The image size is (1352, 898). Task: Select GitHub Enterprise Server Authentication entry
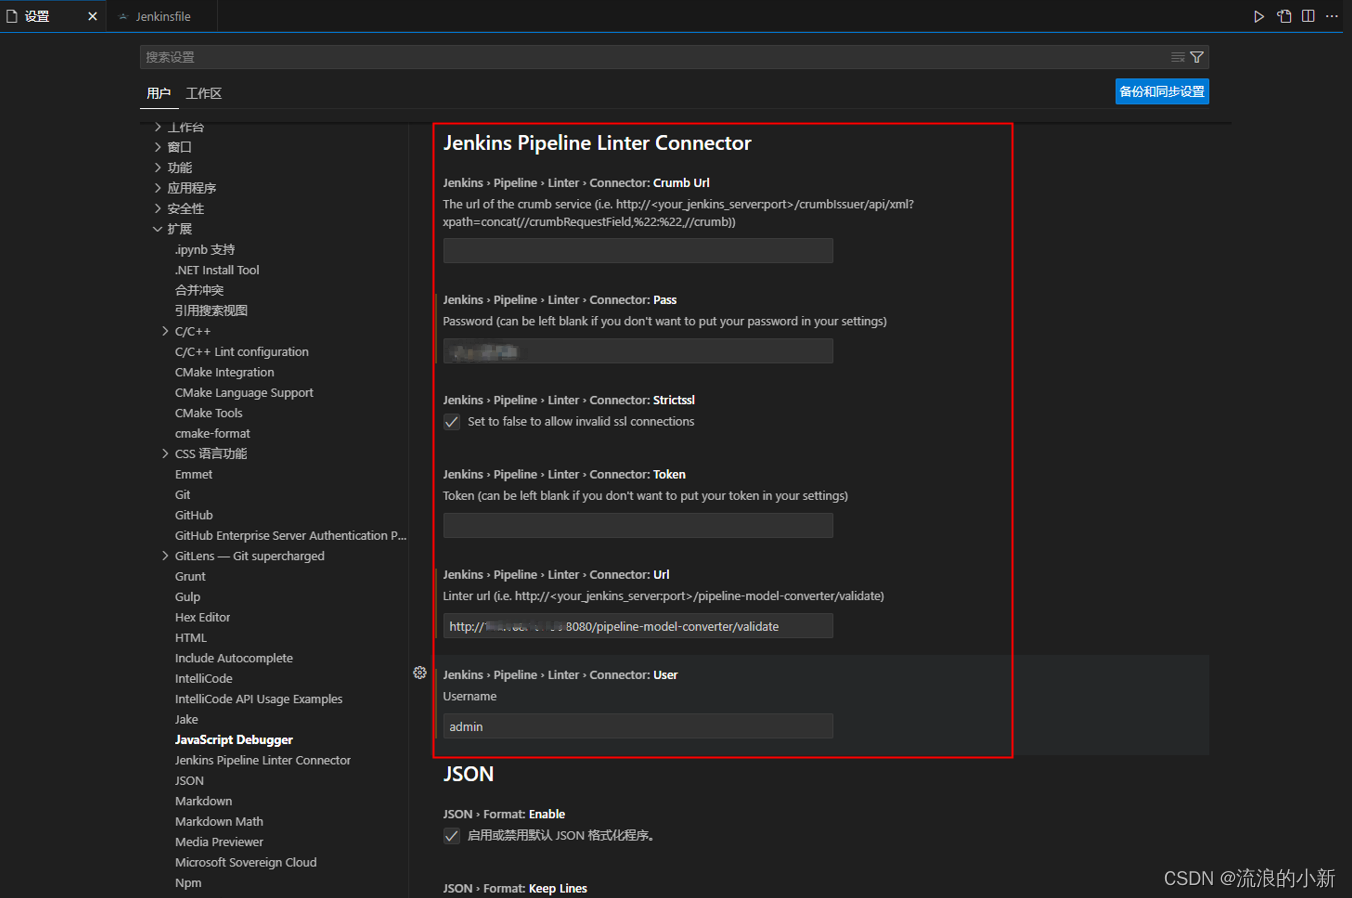tap(291, 536)
